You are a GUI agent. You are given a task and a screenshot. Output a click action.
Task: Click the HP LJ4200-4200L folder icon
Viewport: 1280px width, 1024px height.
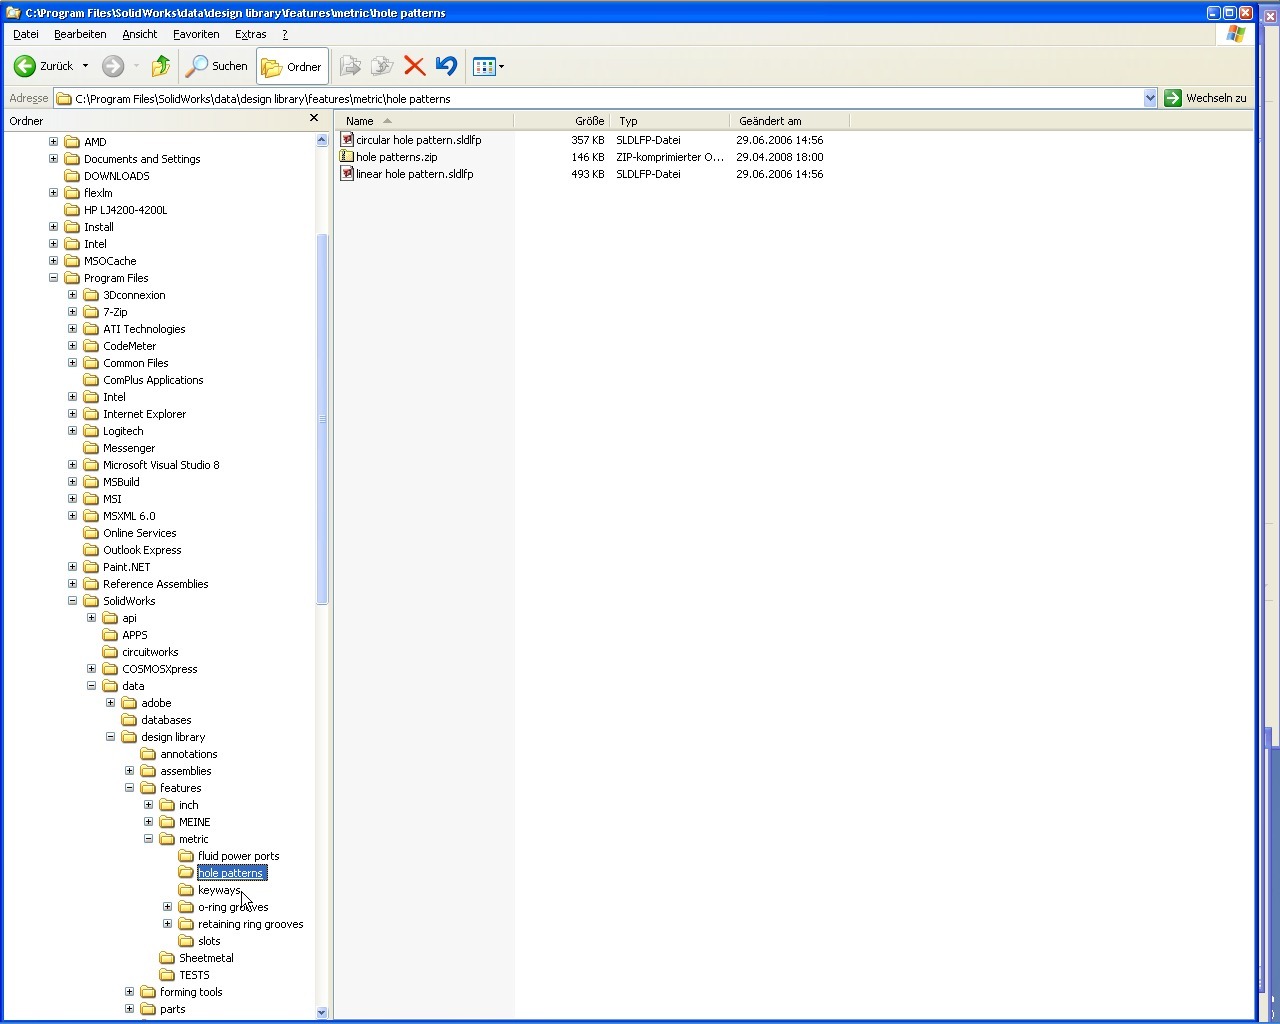click(x=72, y=210)
